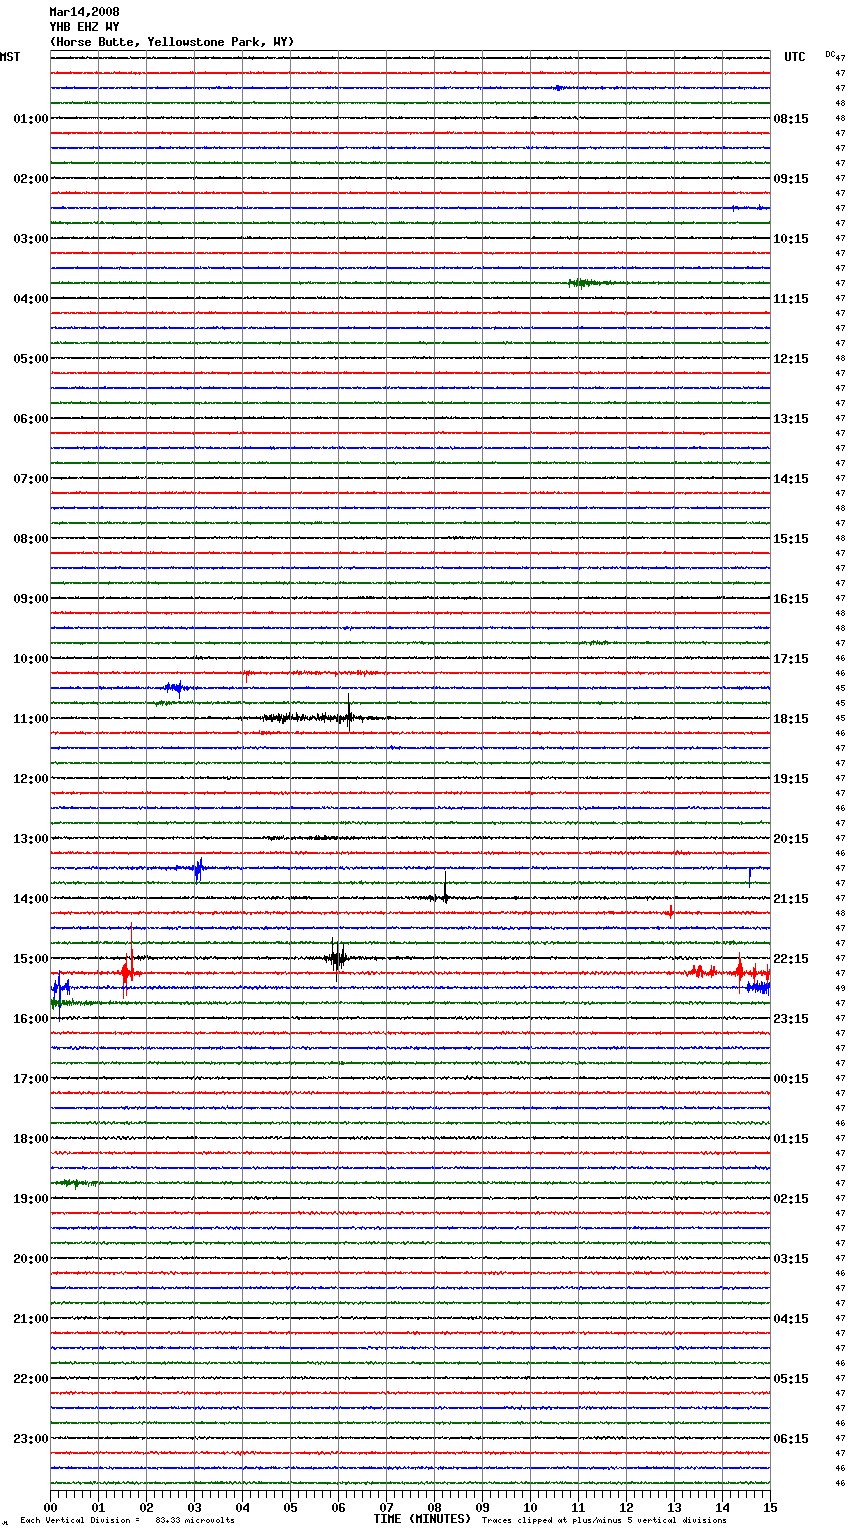The width and height of the screenshot is (850, 1534).
Task: Click the 06:00 MST time label
Action: 31,419
